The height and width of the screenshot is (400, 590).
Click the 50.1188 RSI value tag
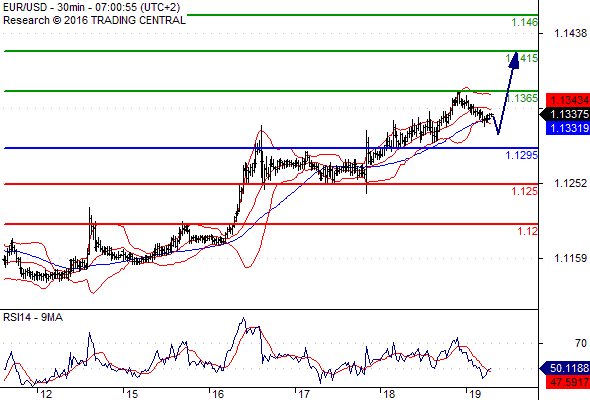click(x=565, y=368)
